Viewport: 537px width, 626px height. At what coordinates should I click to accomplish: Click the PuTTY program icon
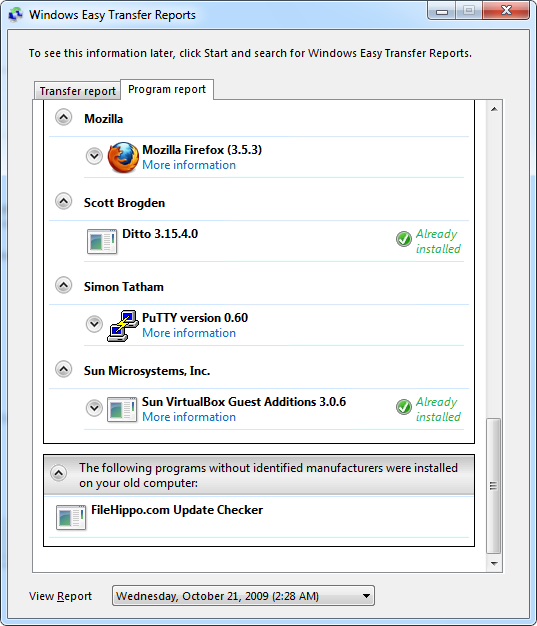click(x=123, y=325)
